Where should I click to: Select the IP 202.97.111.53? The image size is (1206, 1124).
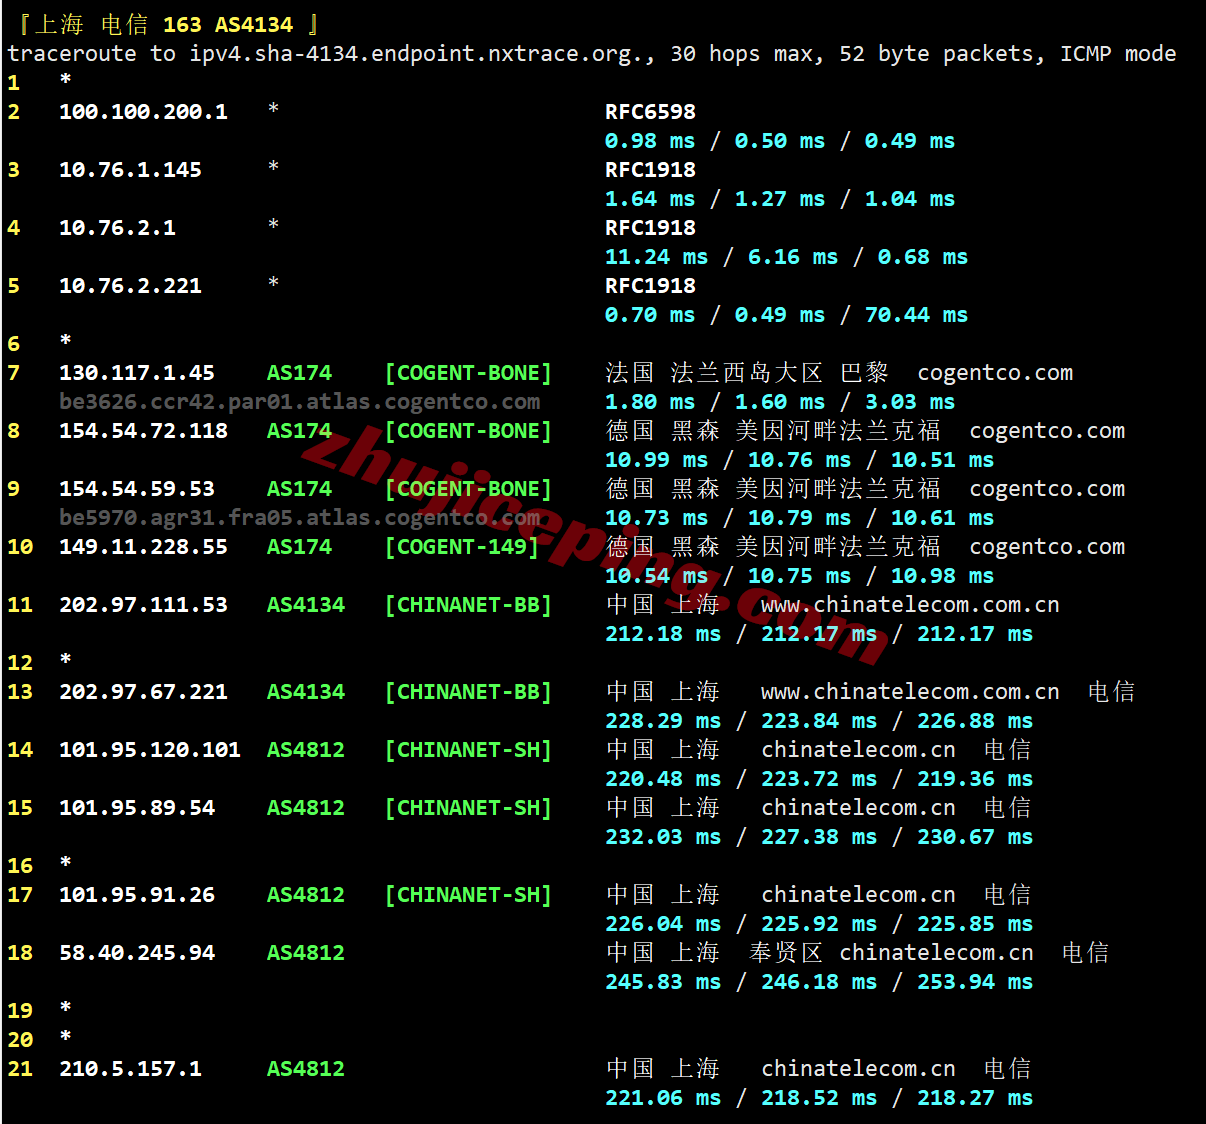[x=143, y=605]
